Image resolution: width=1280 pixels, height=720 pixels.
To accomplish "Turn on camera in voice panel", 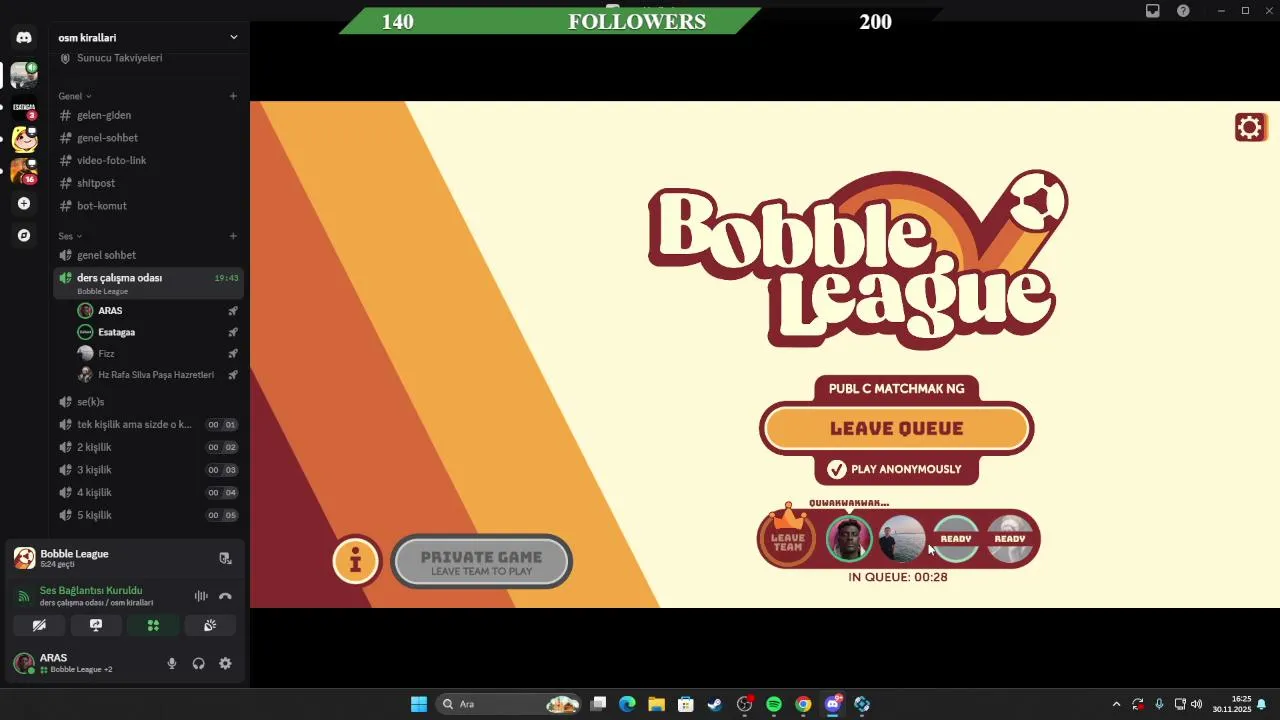I will tap(39, 625).
